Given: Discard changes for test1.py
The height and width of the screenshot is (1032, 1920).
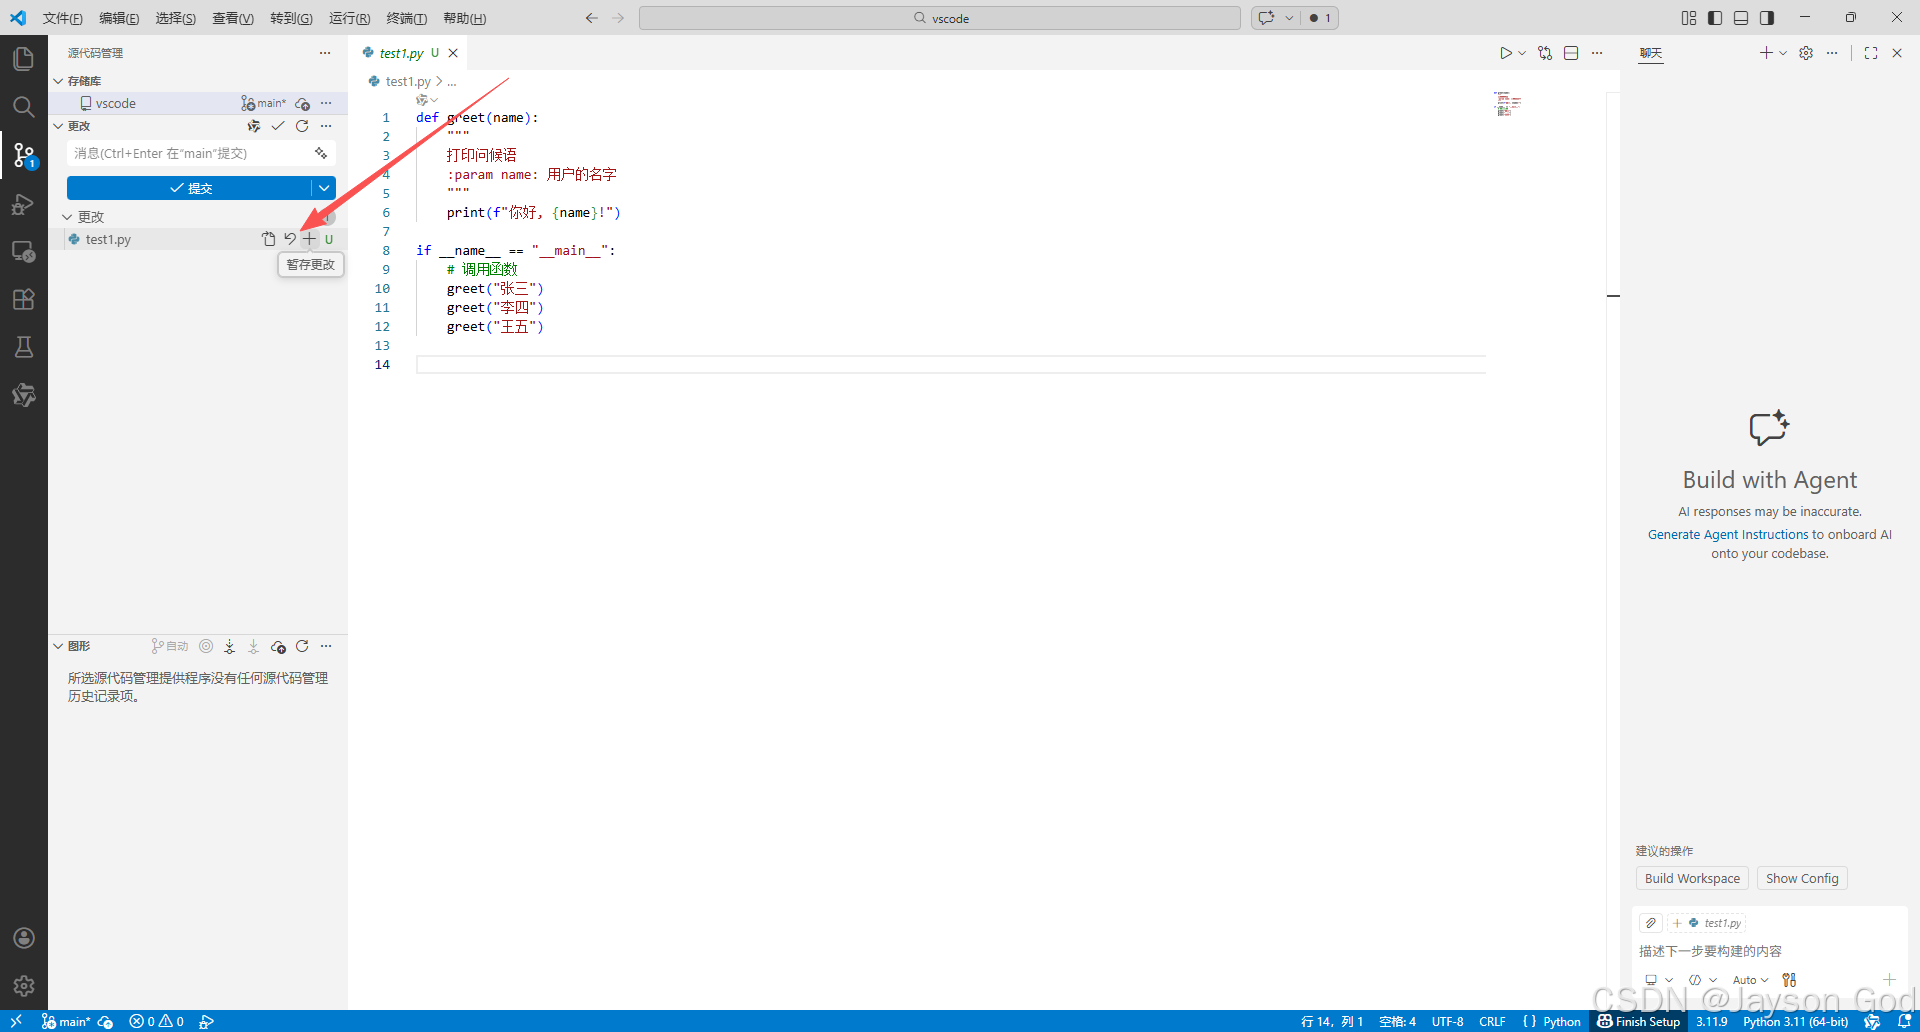Looking at the screenshot, I should (290, 239).
